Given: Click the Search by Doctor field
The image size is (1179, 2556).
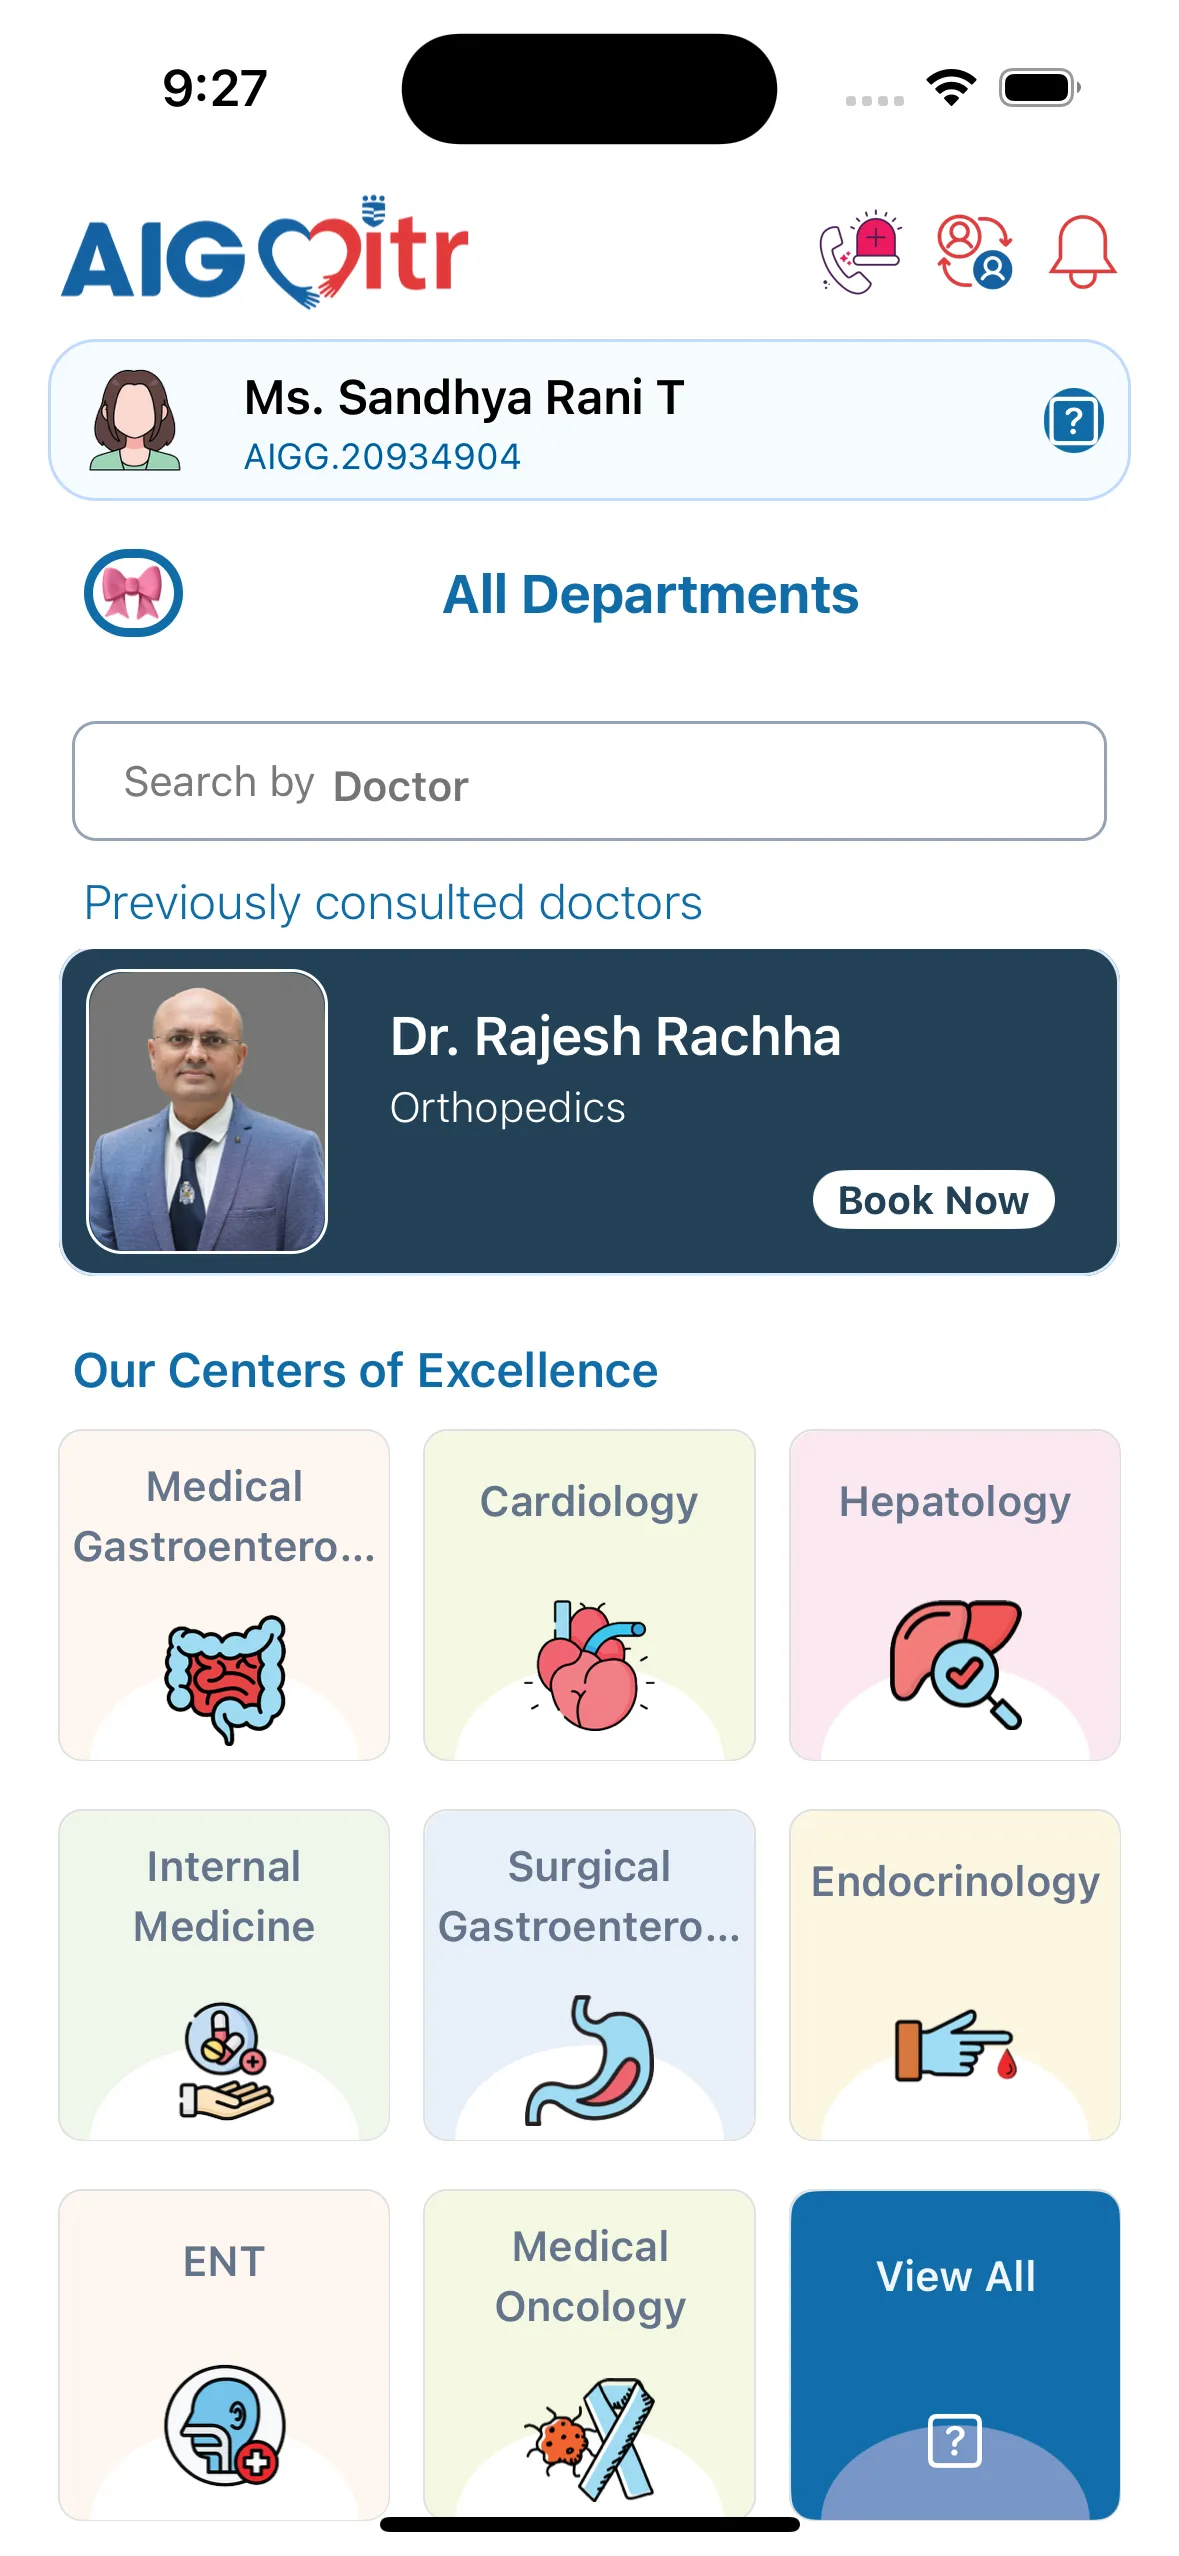Looking at the screenshot, I should click(x=589, y=781).
